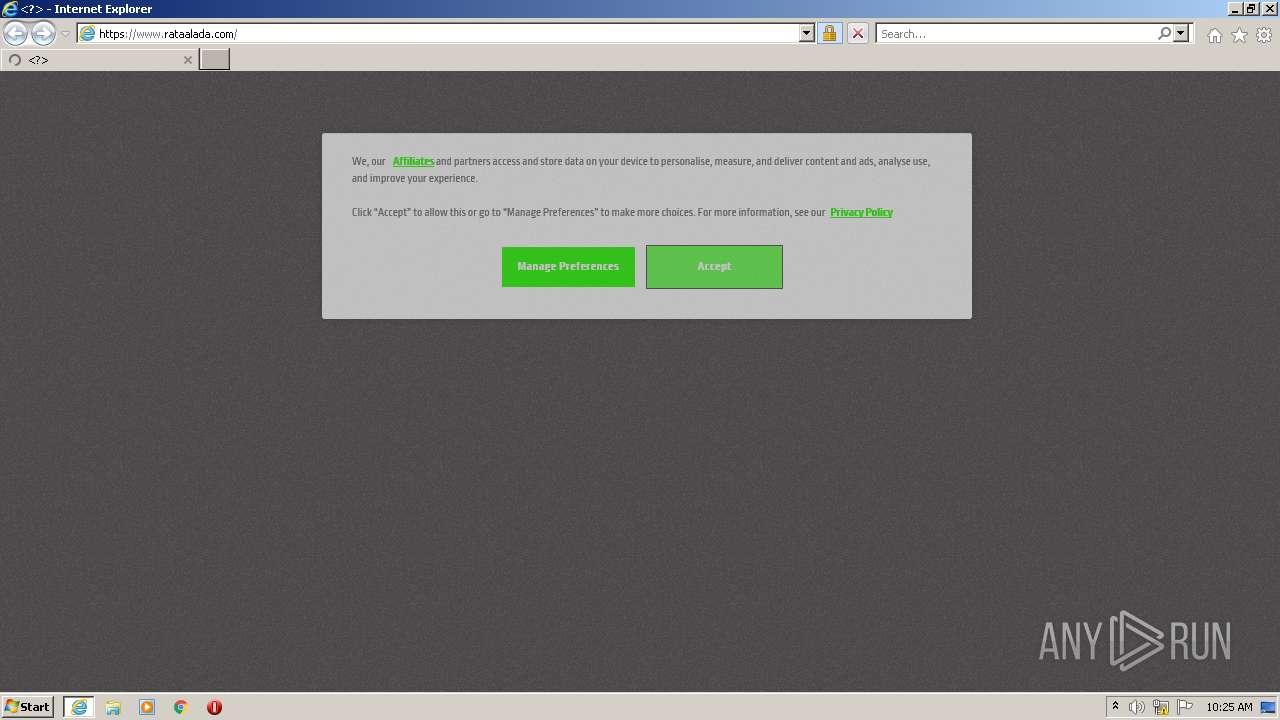The width and height of the screenshot is (1280, 720).
Task: Click into the Search box
Action: pyautogui.click(x=1015, y=33)
